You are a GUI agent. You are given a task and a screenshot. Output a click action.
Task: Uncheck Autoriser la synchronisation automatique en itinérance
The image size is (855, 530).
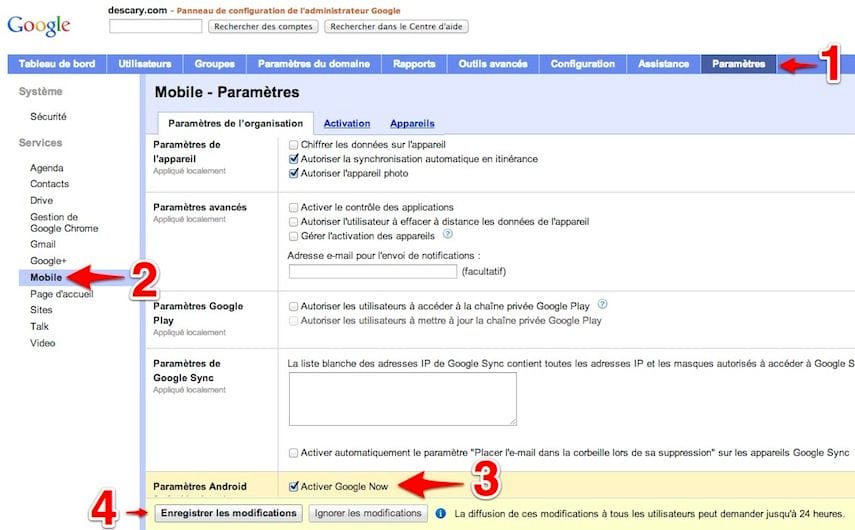click(x=293, y=159)
